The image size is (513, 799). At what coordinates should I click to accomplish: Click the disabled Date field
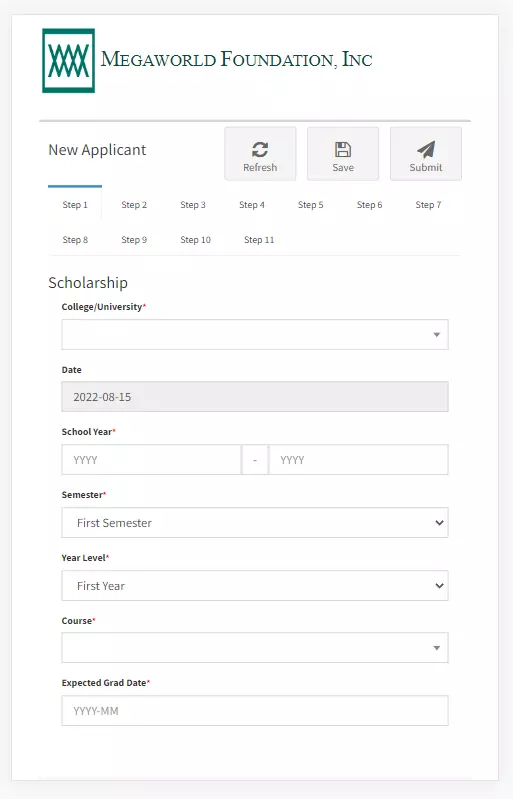pyautogui.click(x=255, y=396)
